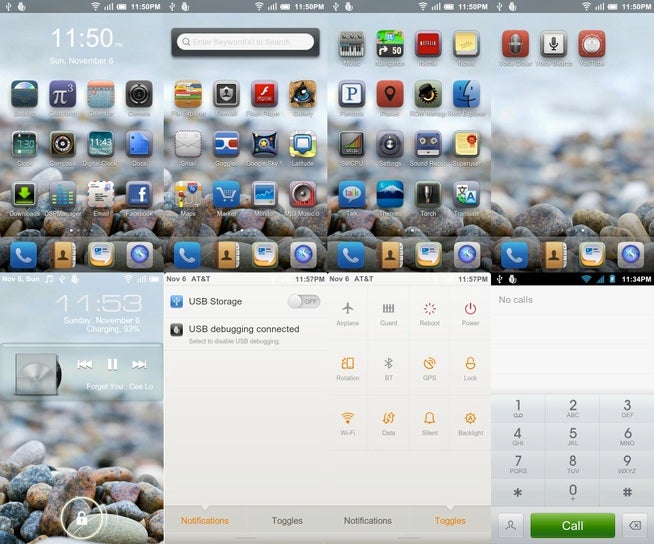
Task: Toggle the Backlight setting
Action: [470, 424]
